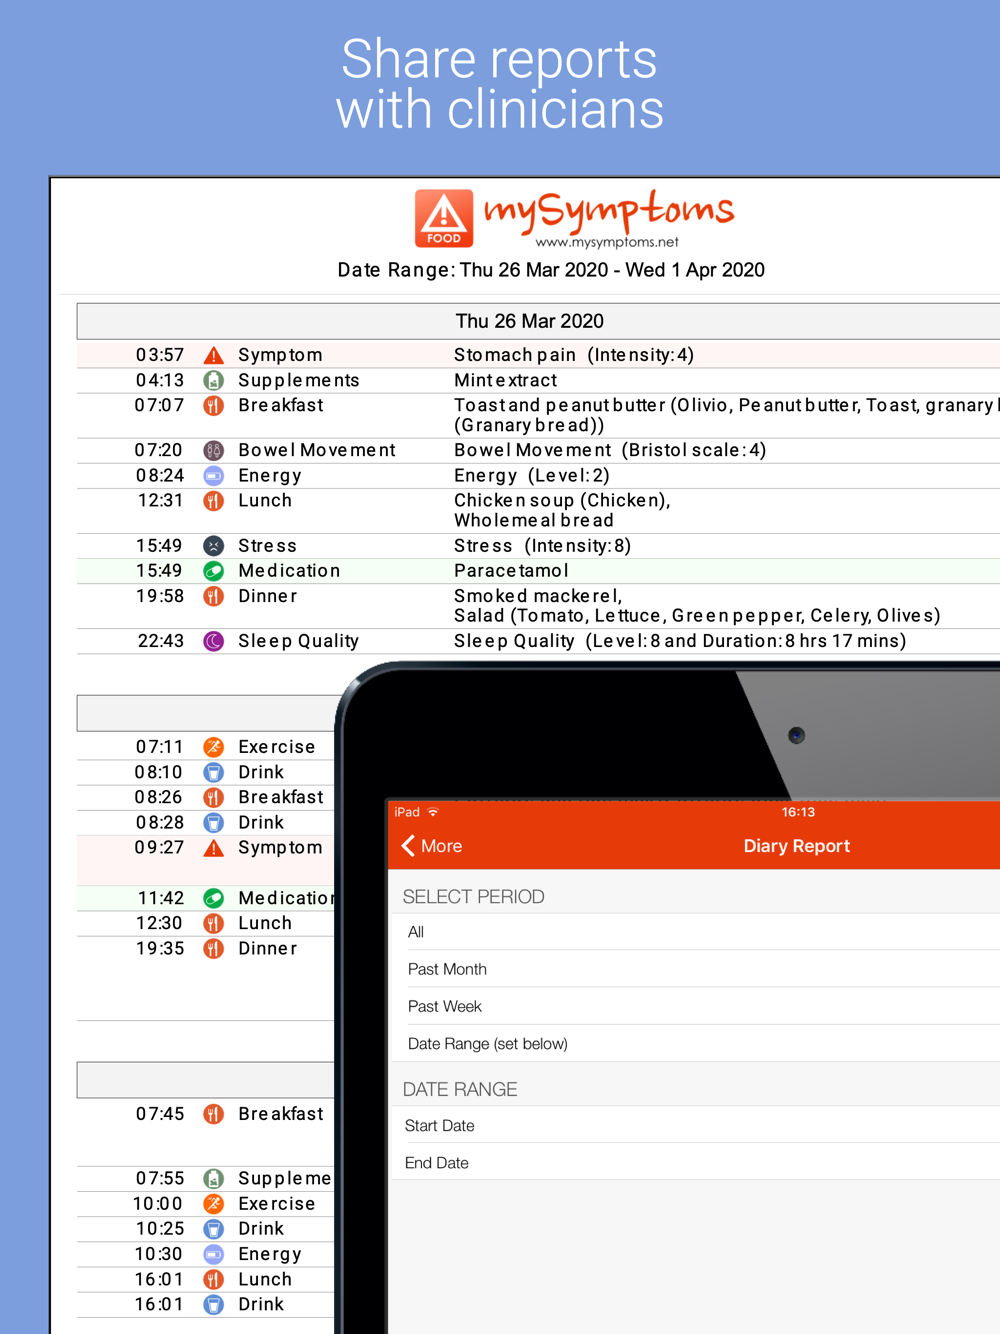Select the Chicken soup (Chicken) lunch text
Viewport: 1000px width, 1334px height.
click(x=562, y=500)
